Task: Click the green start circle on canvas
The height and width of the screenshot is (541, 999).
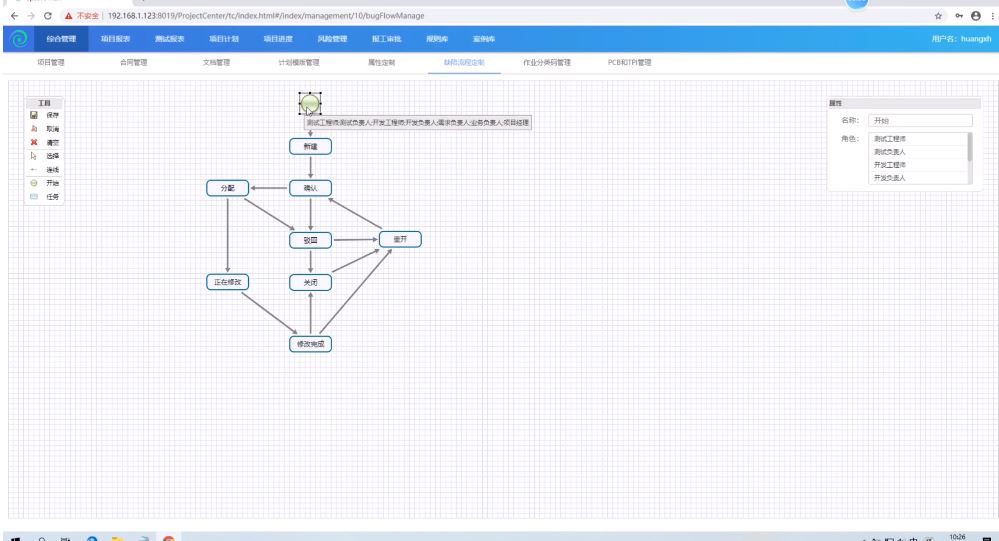Action: (x=310, y=103)
